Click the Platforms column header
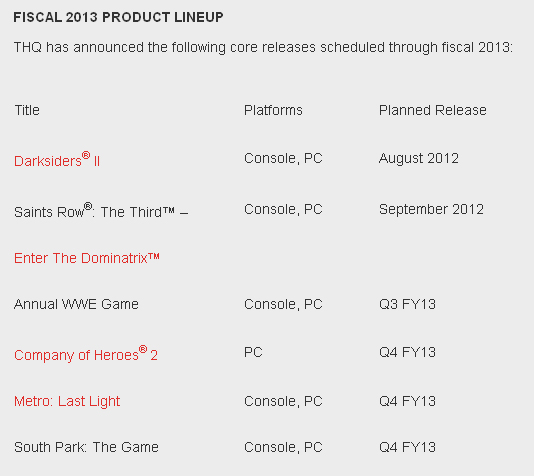Image resolution: width=534 pixels, height=476 pixels. click(273, 110)
